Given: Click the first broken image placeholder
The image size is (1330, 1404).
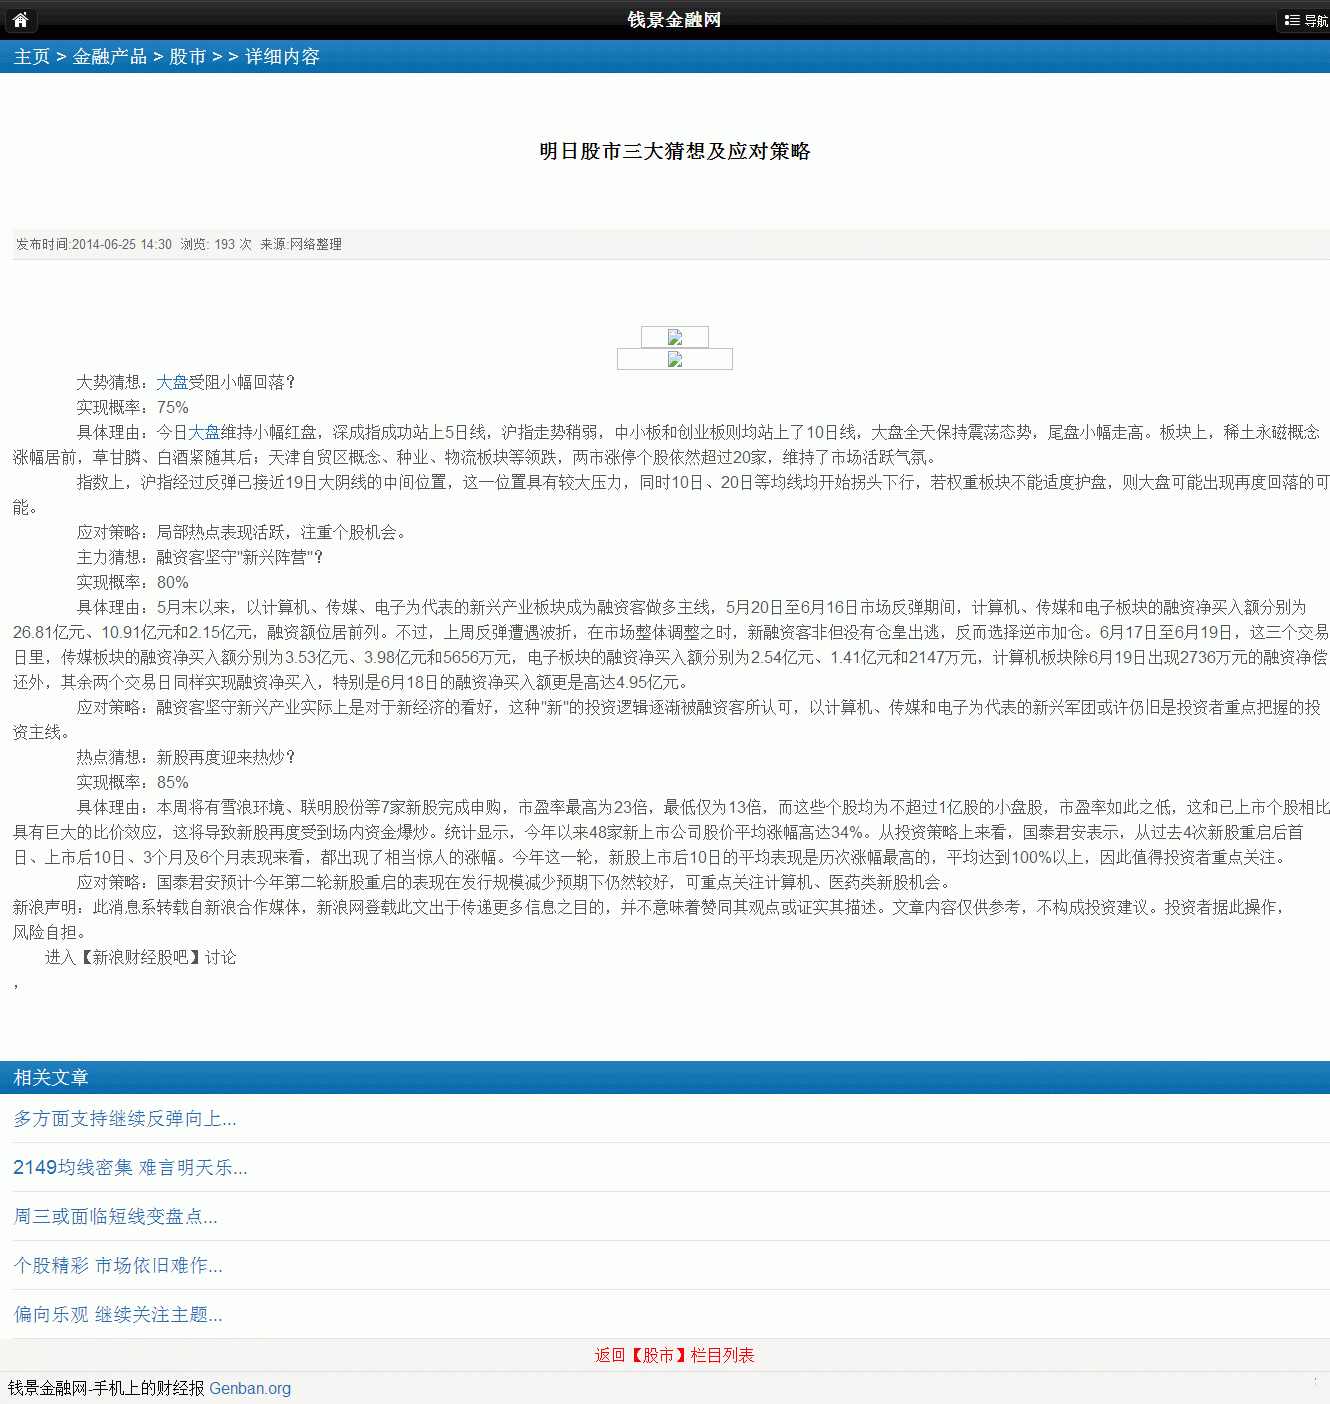Looking at the screenshot, I should coord(675,337).
